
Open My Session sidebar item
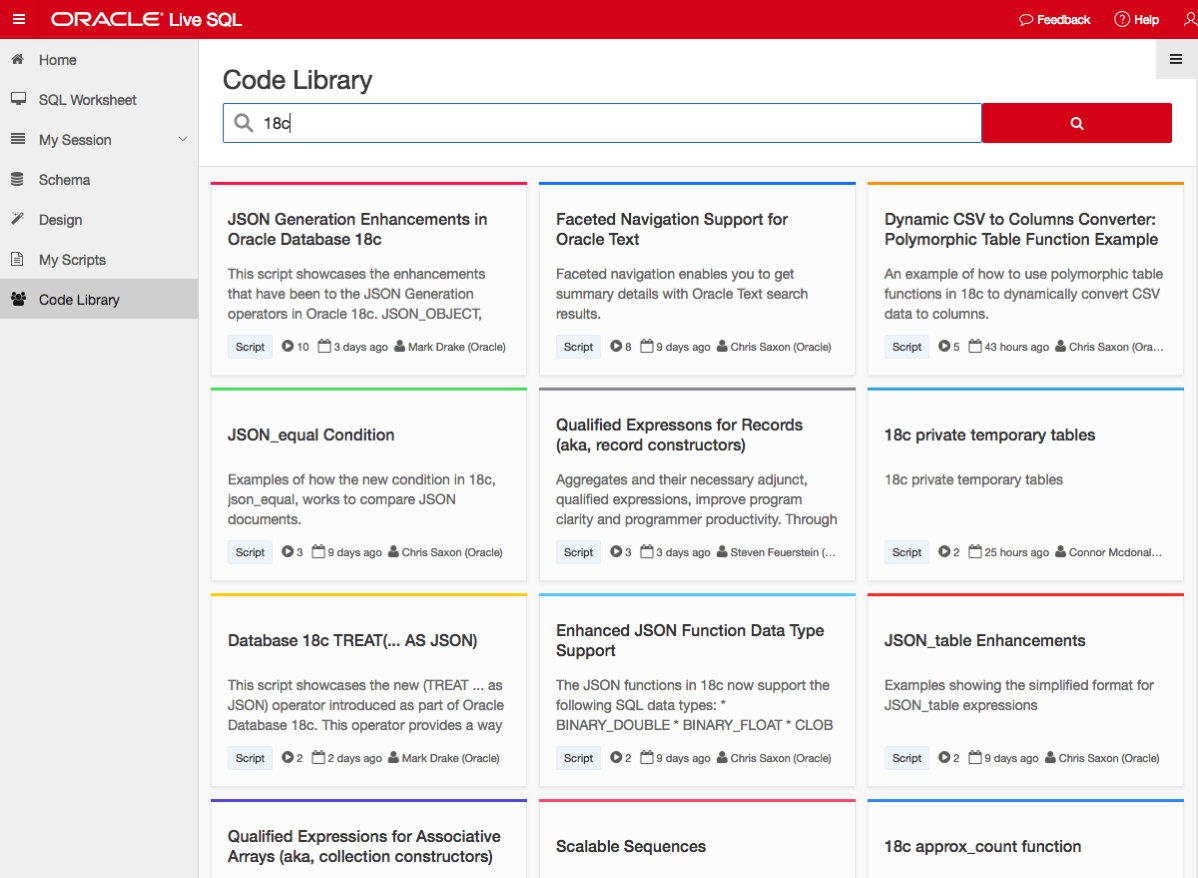75,140
